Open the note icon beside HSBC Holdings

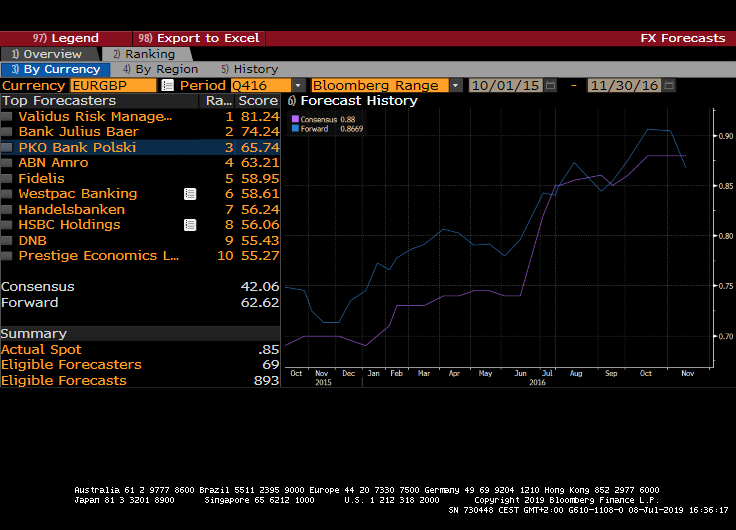pyautogui.click(x=190, y=225)
